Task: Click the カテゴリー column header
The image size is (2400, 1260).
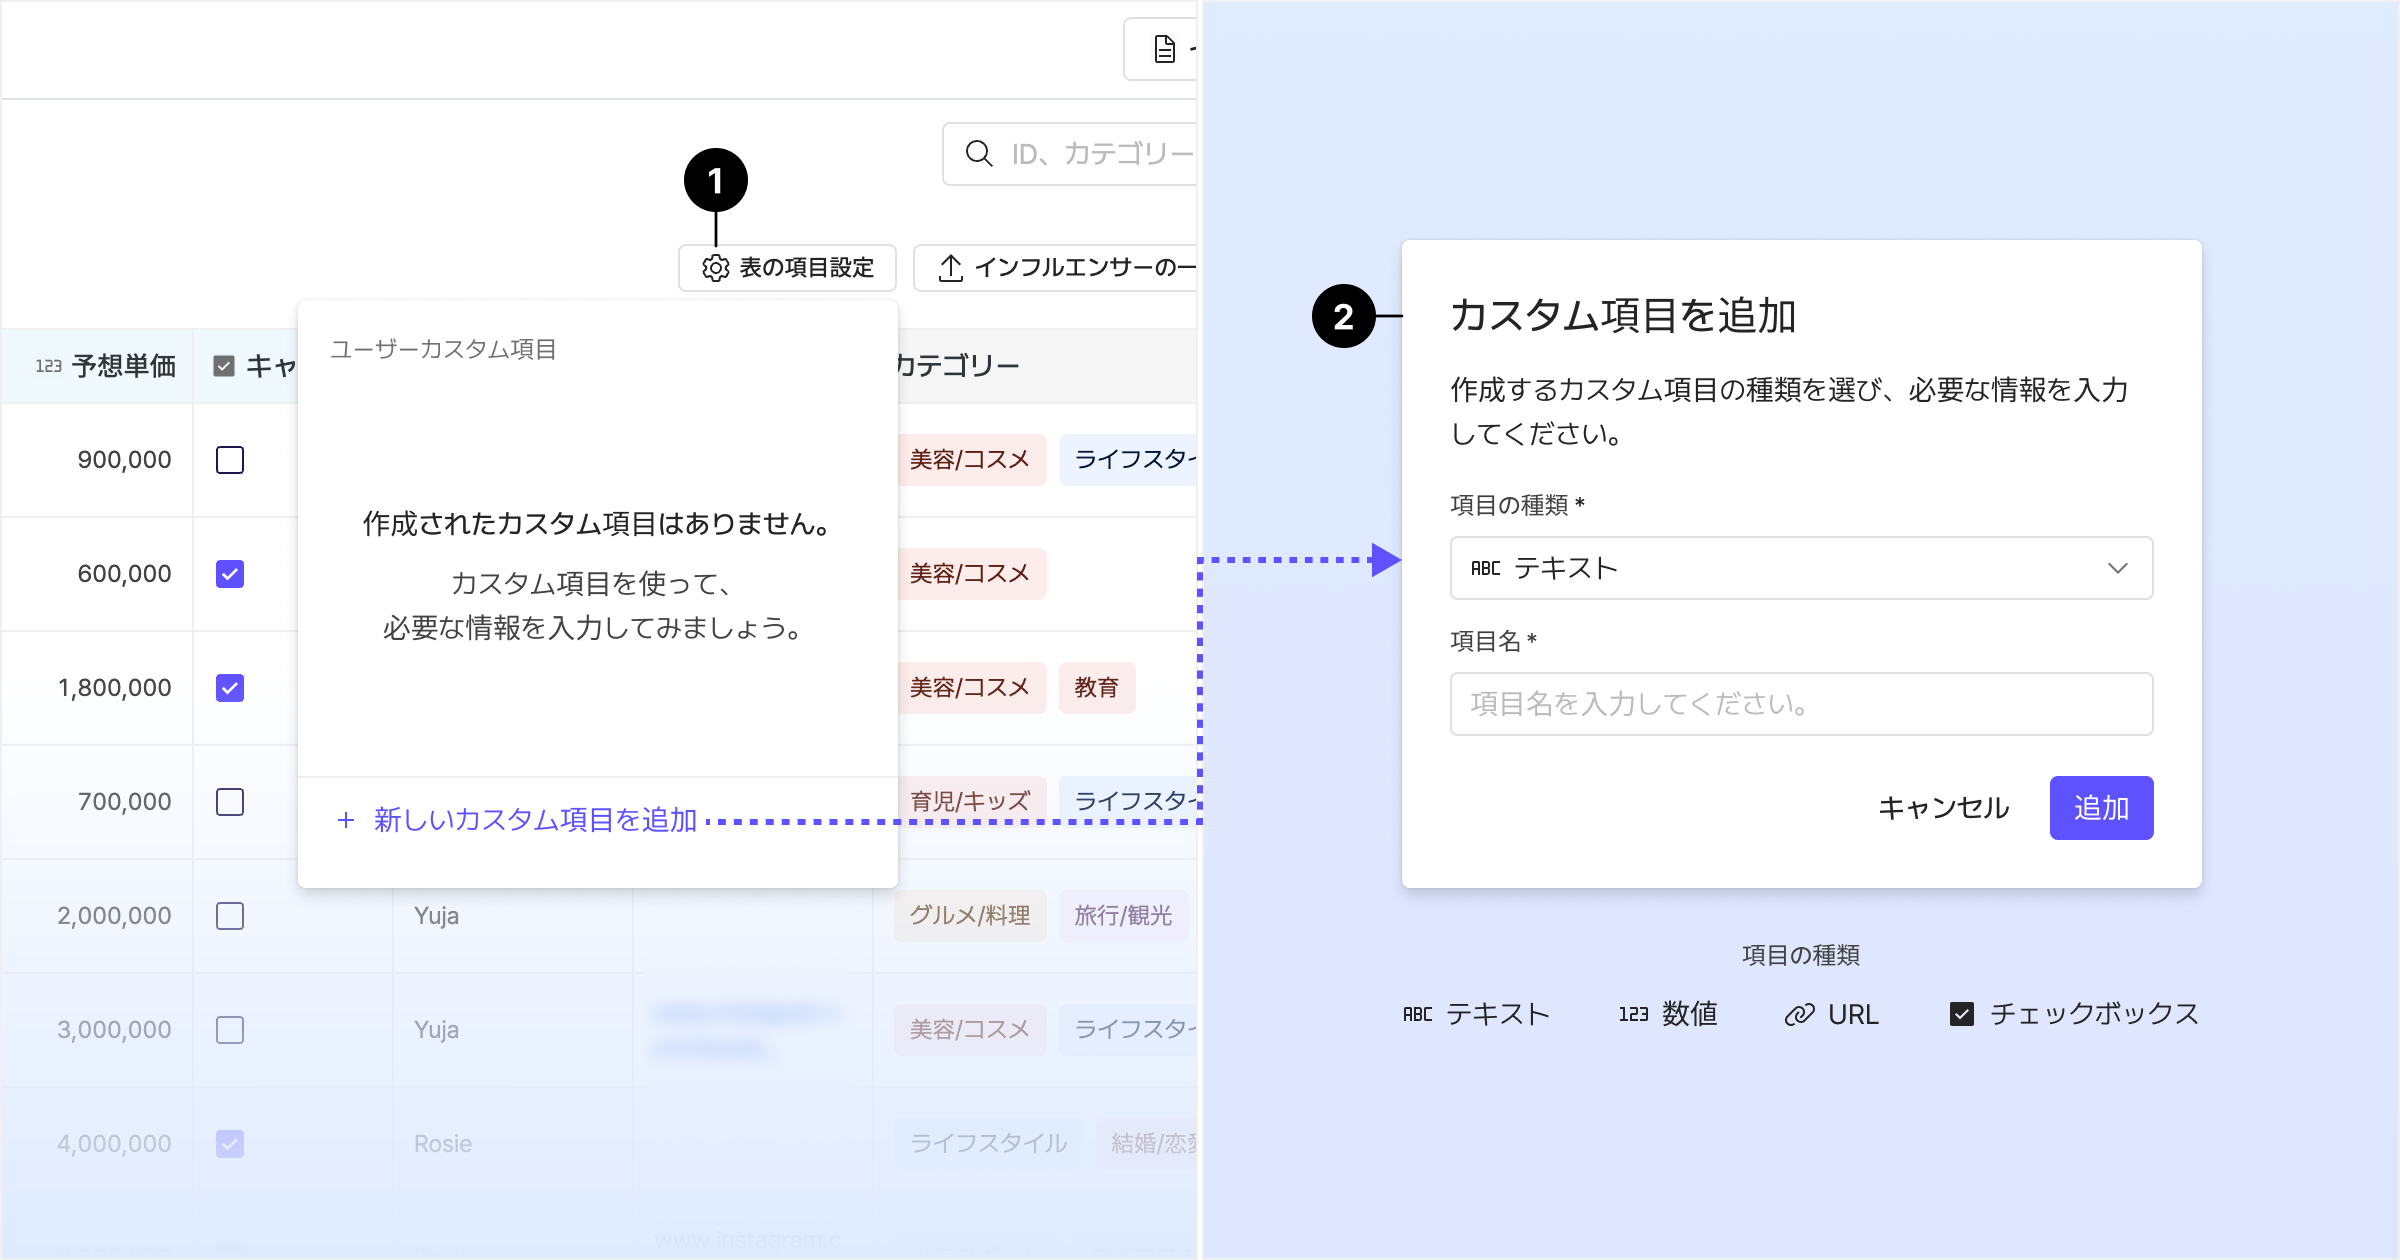Action: coord(956,366)
